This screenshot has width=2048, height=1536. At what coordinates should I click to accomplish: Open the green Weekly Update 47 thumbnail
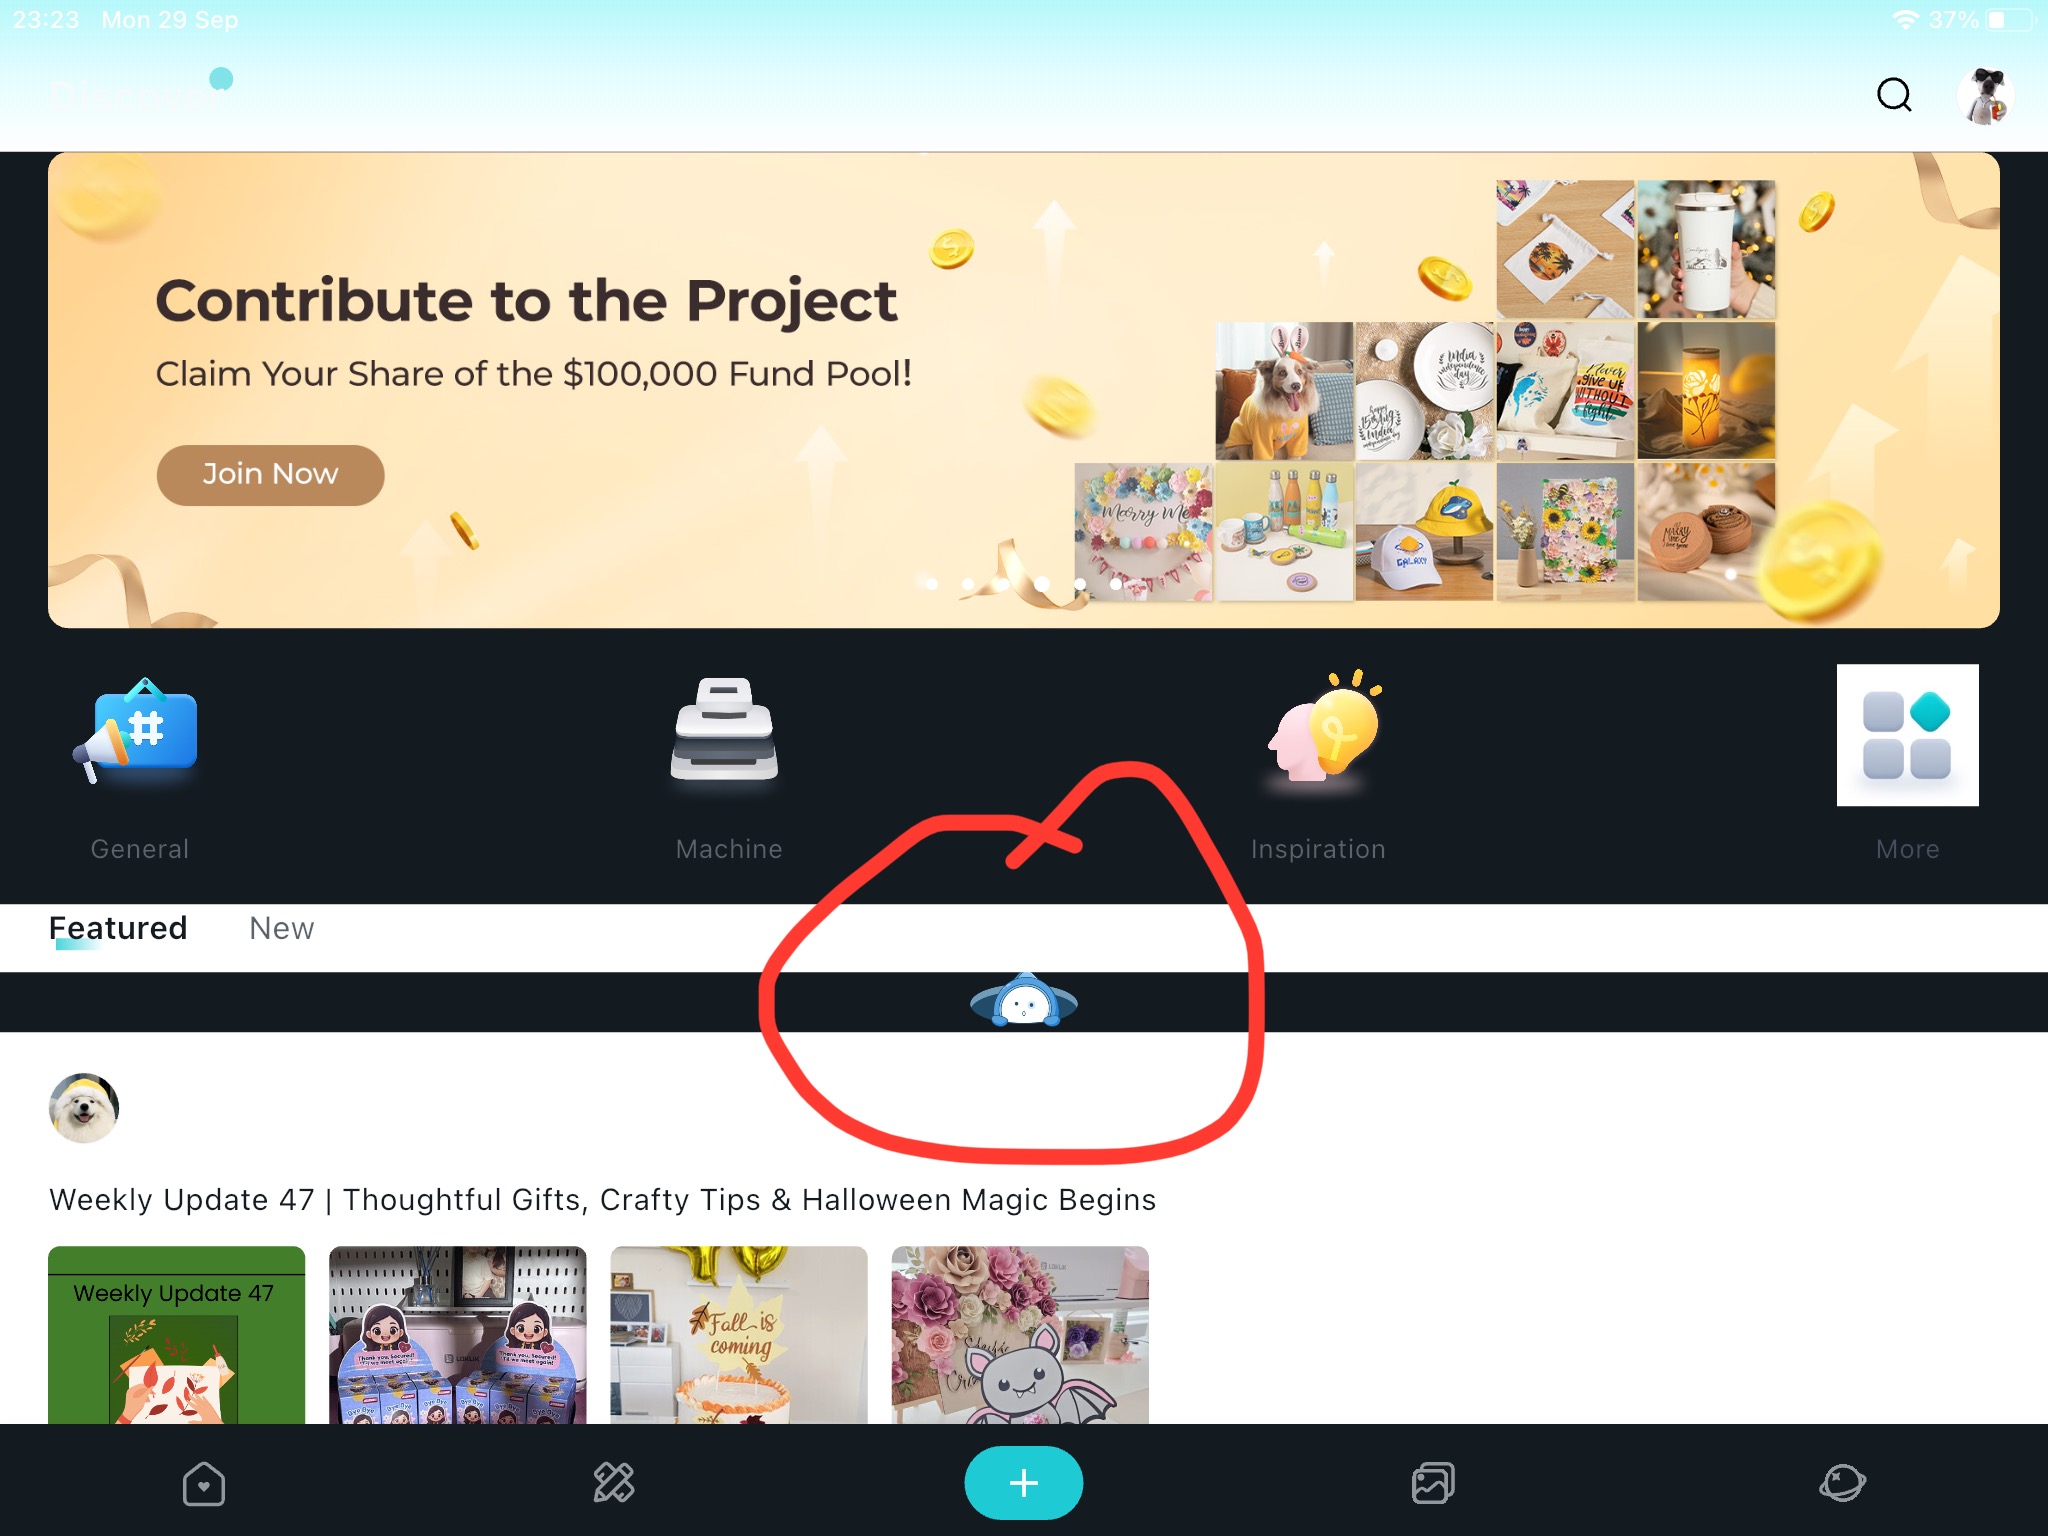(176, 1334)
